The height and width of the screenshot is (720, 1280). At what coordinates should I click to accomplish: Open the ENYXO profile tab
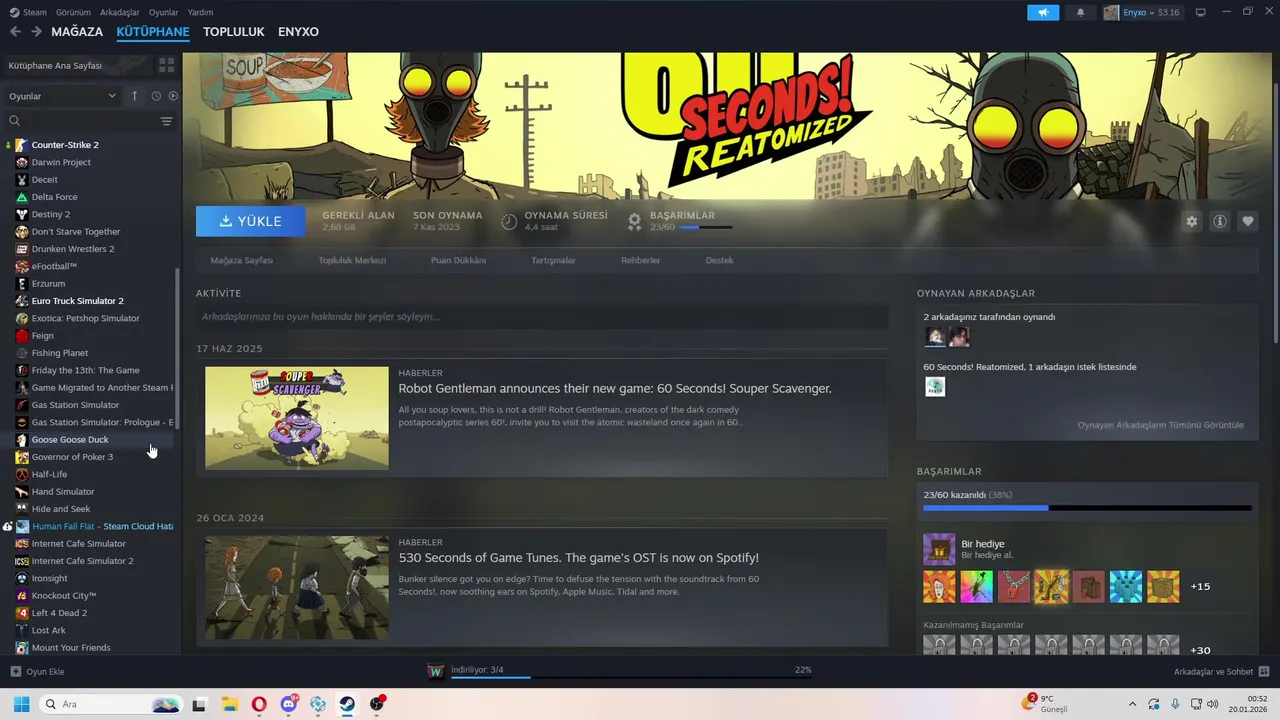tap(298, 32)
